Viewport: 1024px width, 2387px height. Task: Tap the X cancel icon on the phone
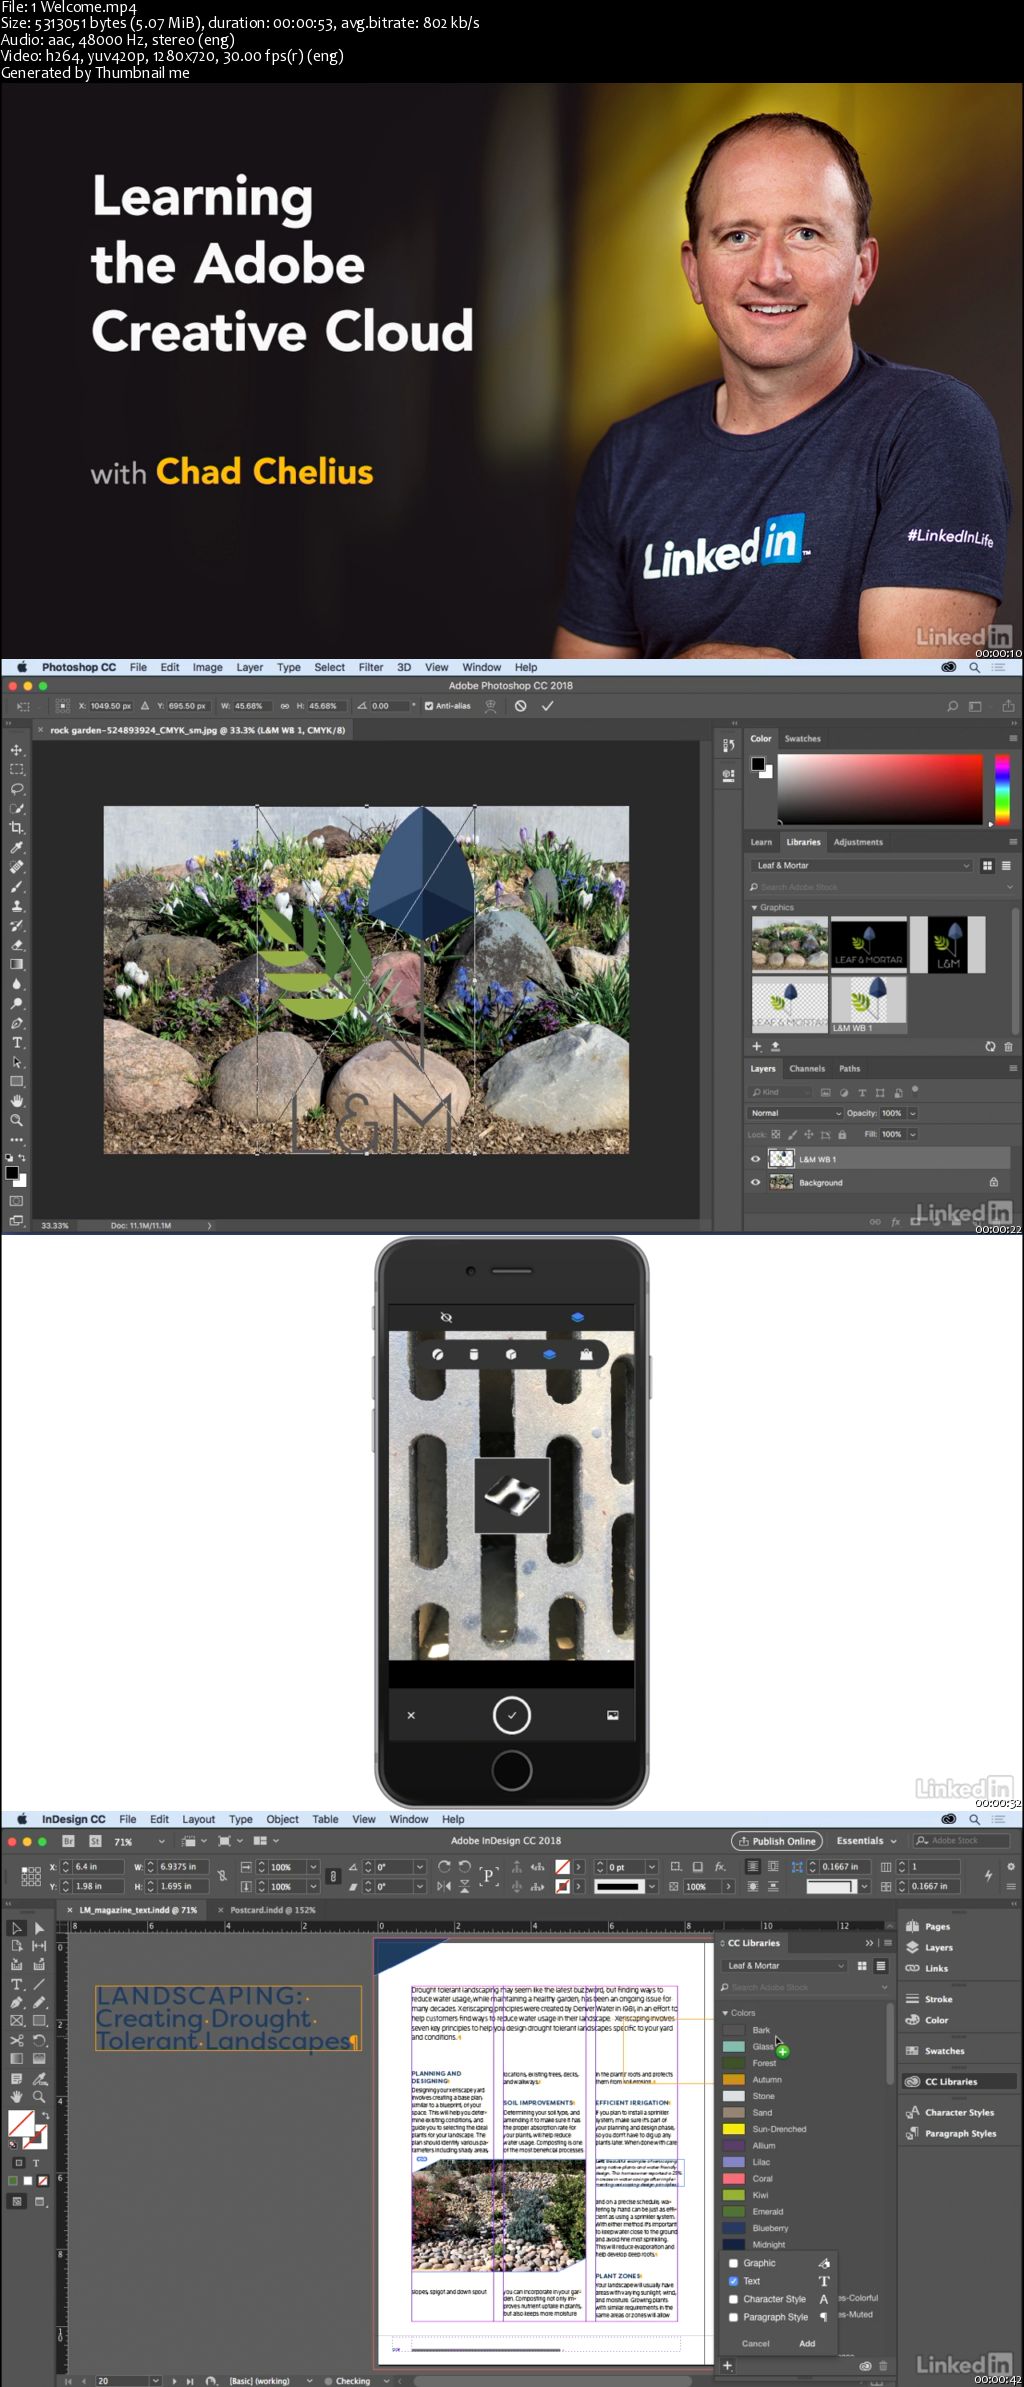(411, 1715)
